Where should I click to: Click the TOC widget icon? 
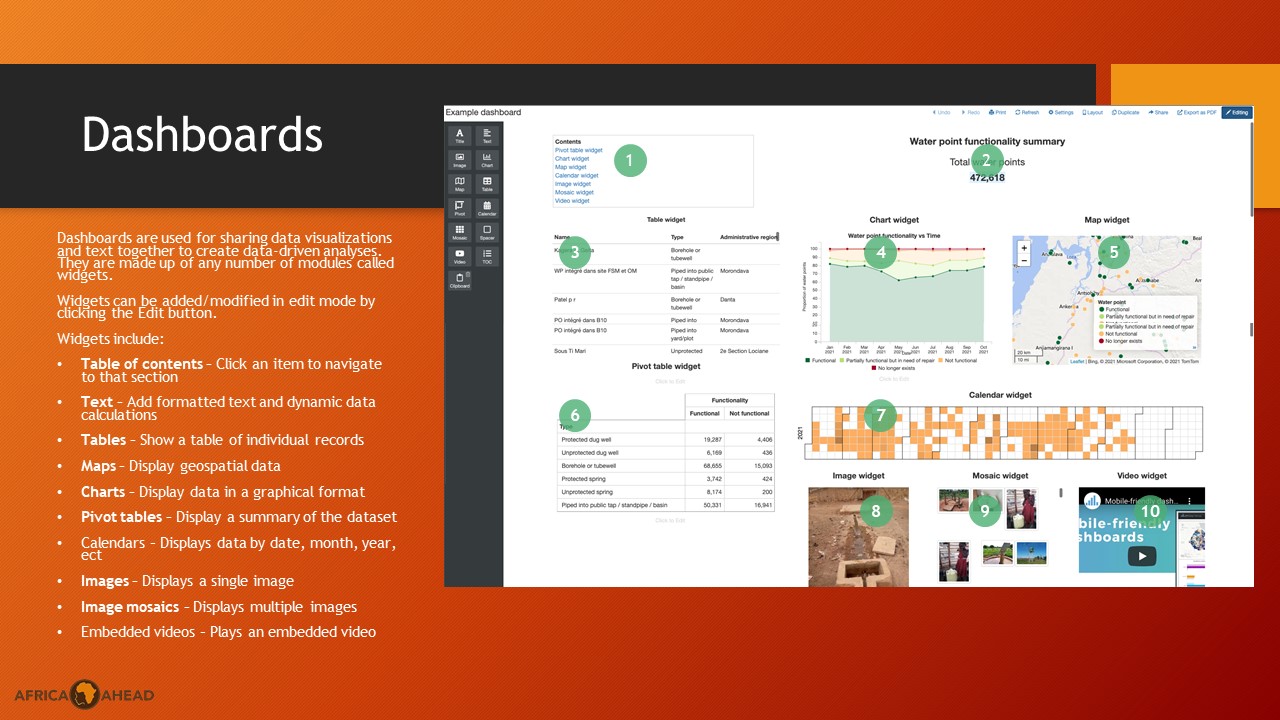[487, 255]
